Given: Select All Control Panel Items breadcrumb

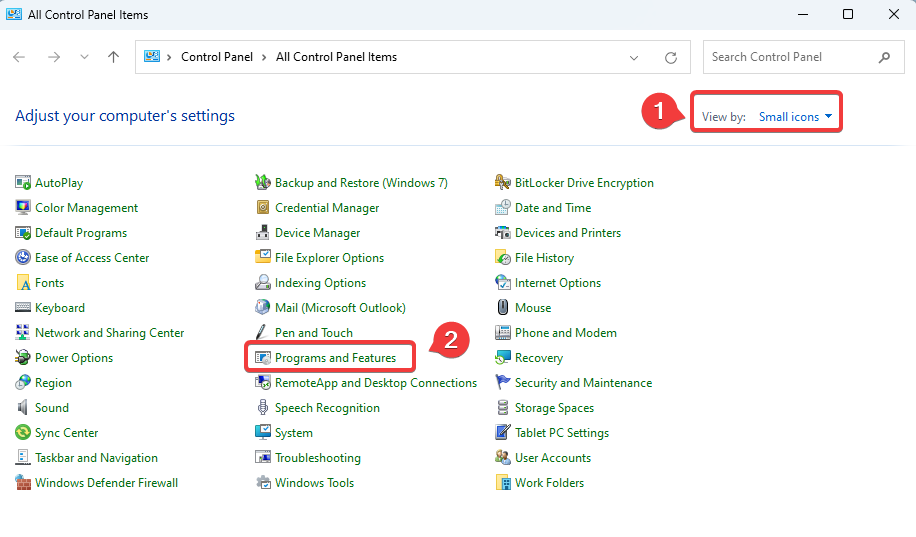Looking at the screenshot, I should click(x=336, y=58).
